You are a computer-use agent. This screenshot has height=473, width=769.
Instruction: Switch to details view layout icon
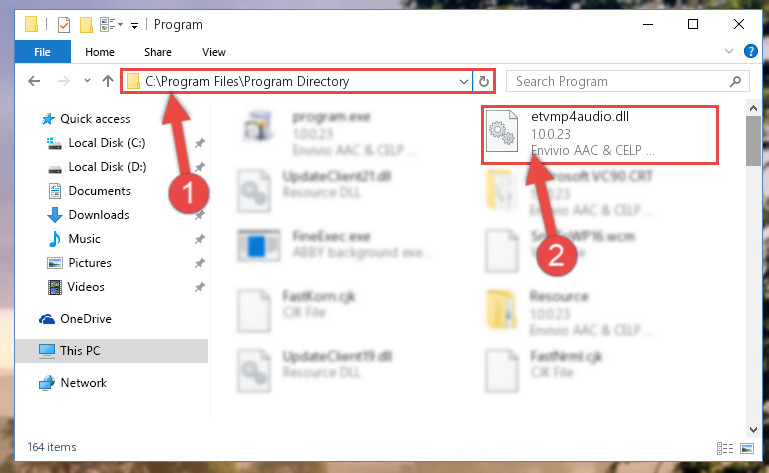pos(724,448)
